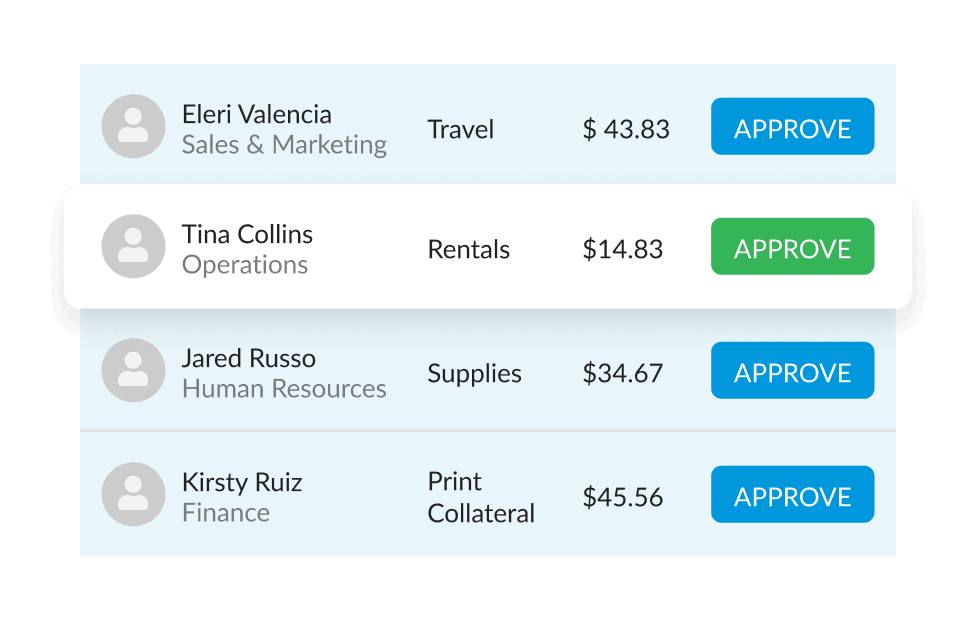The height and width of the screenshot is (624, 976).
Task: Select the $14.83 amount
Action: [x=622, y=249]
